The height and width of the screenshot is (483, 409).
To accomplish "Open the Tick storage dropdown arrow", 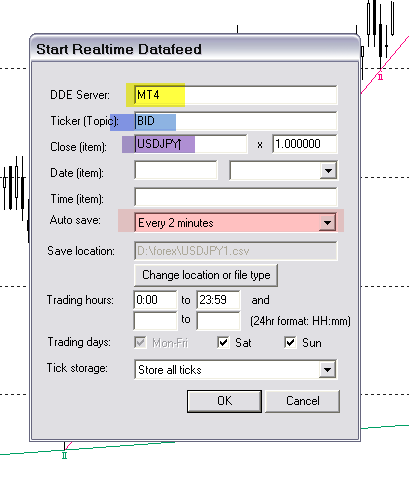I will [x=327, y=369].
